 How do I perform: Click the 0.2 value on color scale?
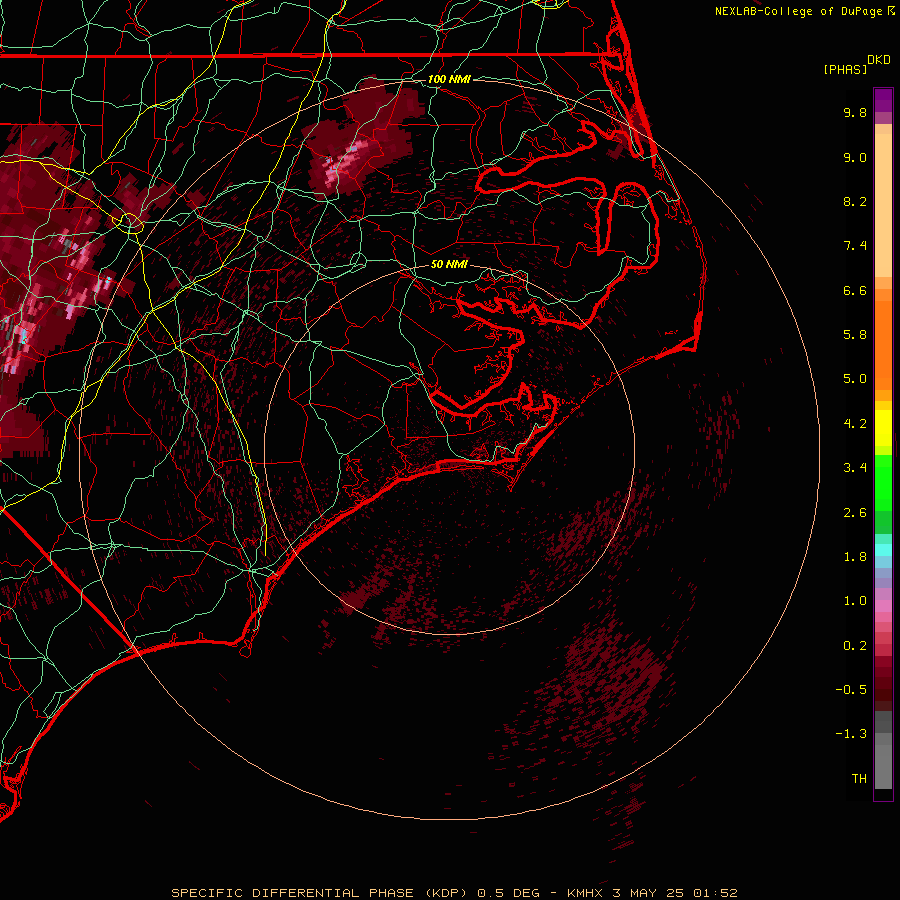pos(855,646)
